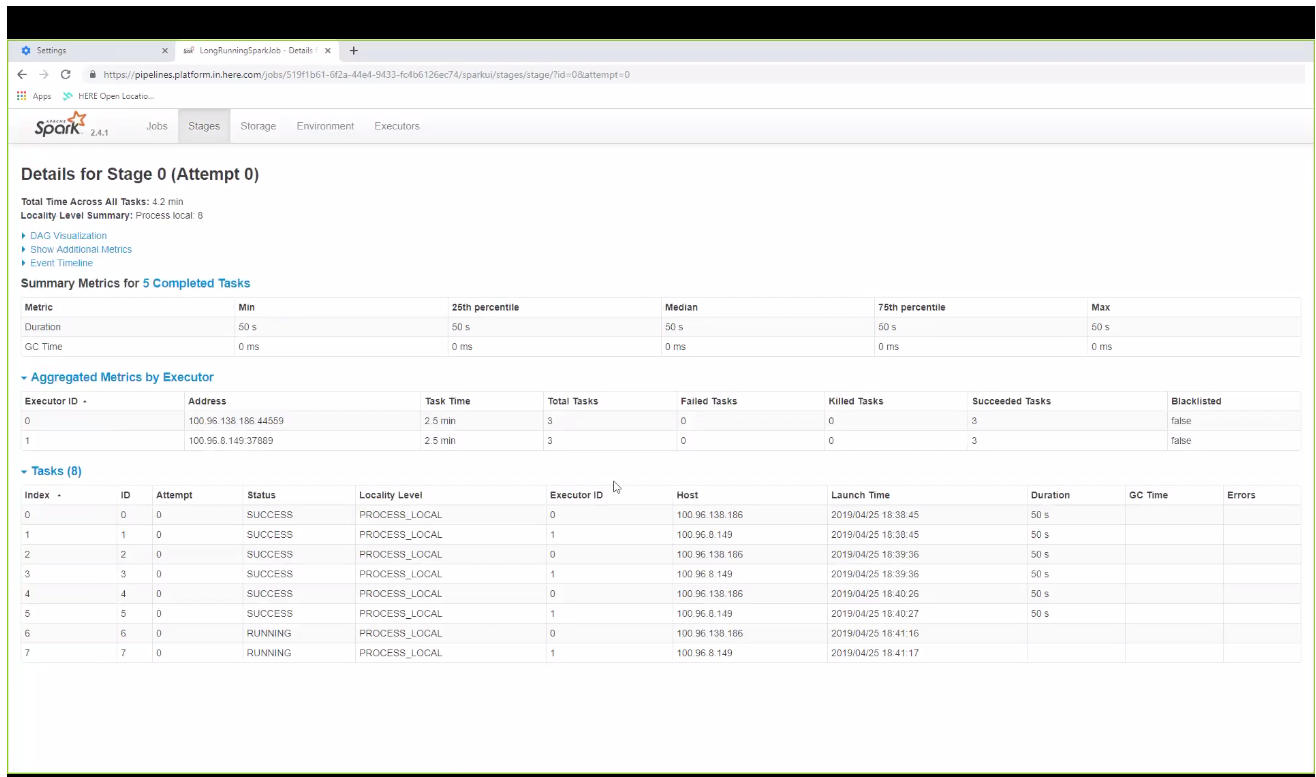Expand Show Additional Metrics

point(80,249)
